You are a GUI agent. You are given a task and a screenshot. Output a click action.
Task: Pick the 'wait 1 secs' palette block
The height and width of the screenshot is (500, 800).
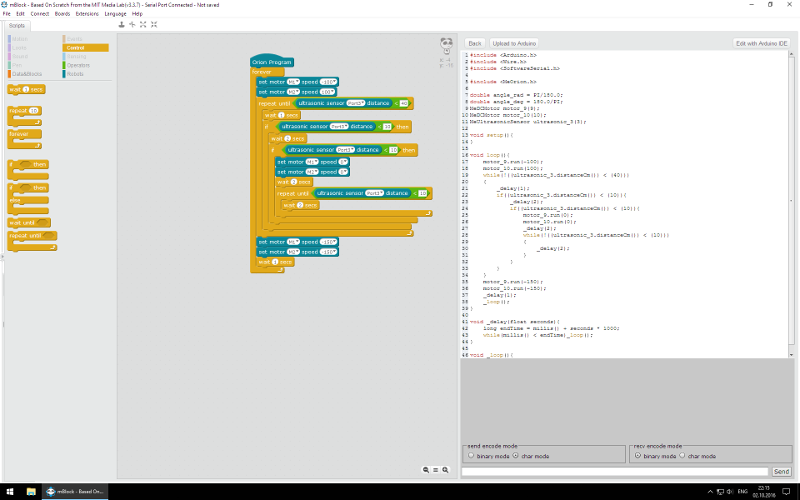pos(27,89)
